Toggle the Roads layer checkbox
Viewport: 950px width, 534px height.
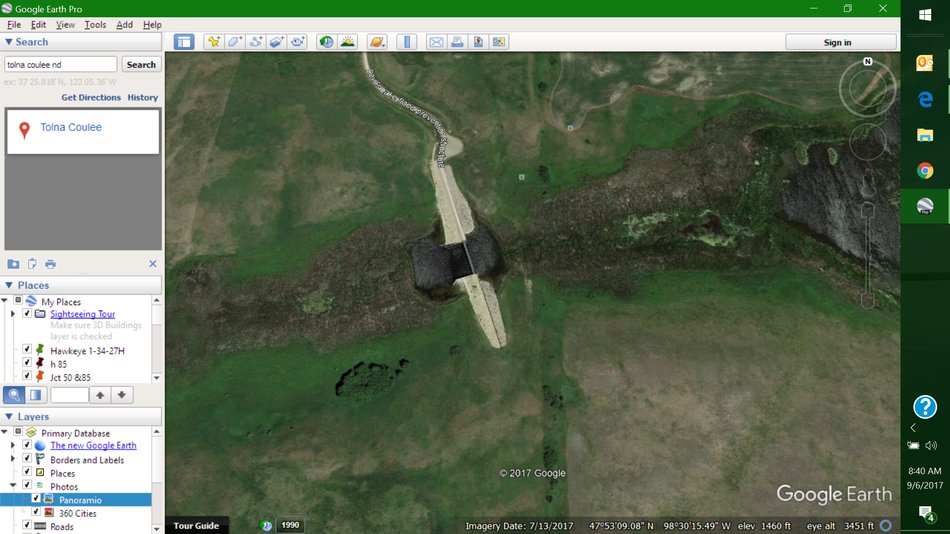pyautogui.click(x=27, y=526)
